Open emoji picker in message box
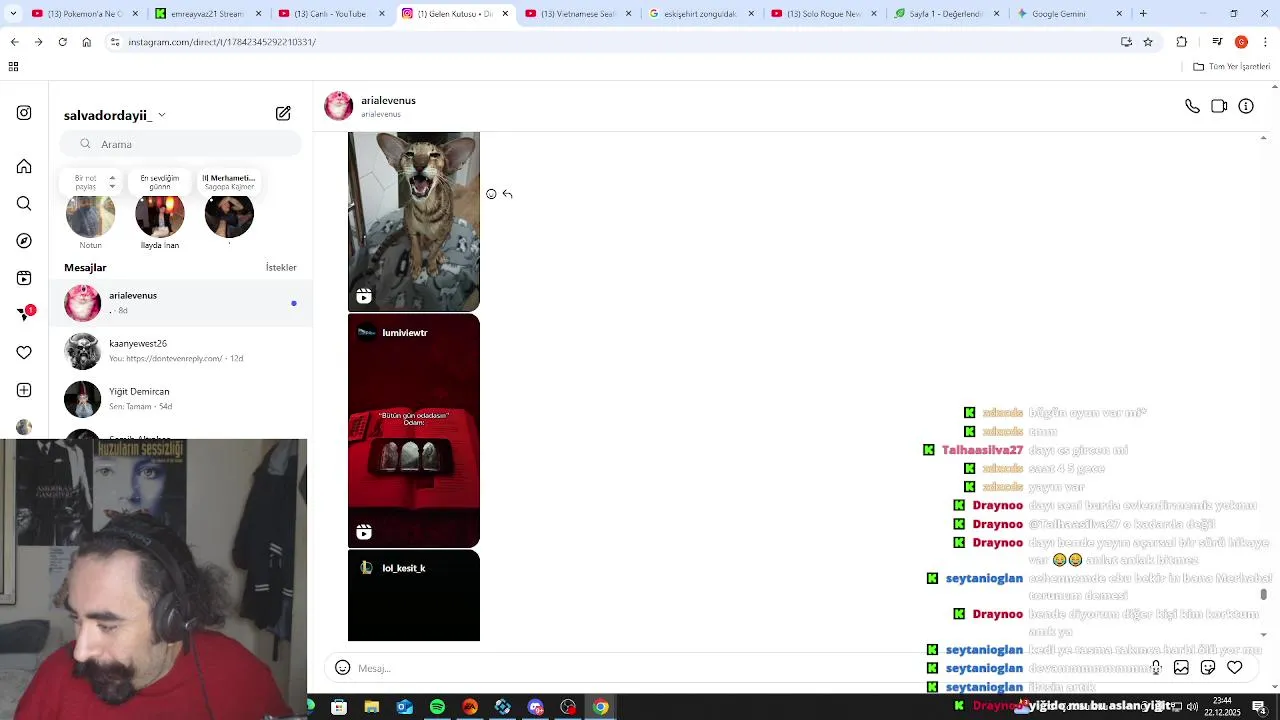The height and width of the screenshot is (720, 1280). (343, 668)
